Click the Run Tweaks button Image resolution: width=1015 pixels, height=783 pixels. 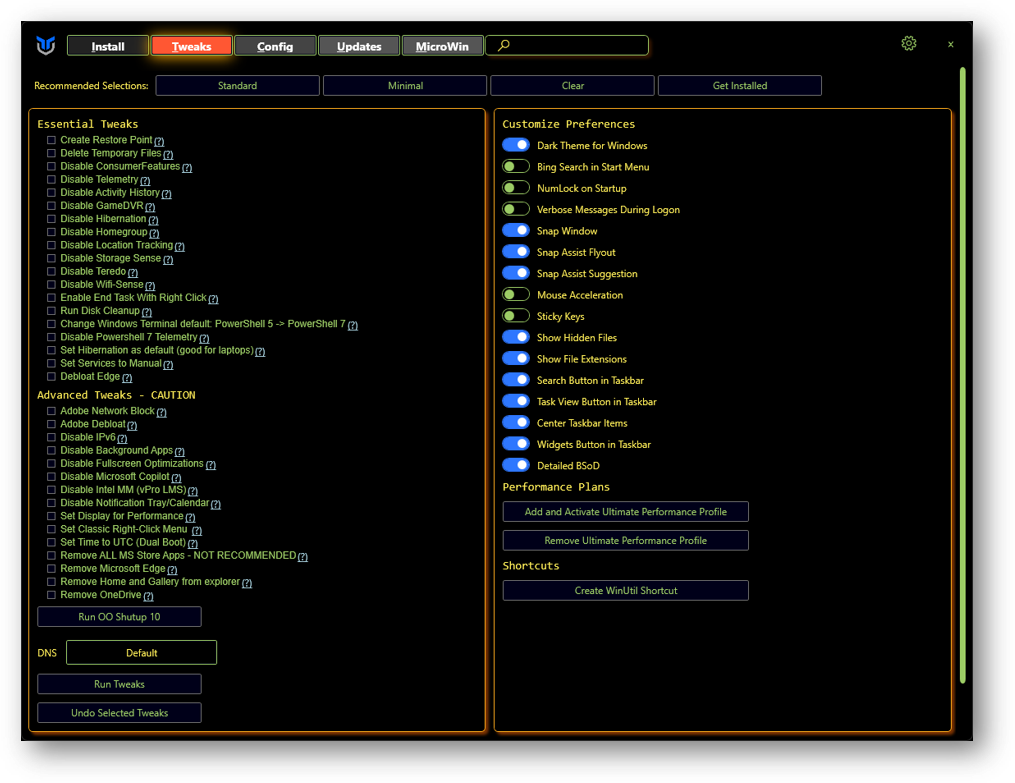(x=119, y=684)
